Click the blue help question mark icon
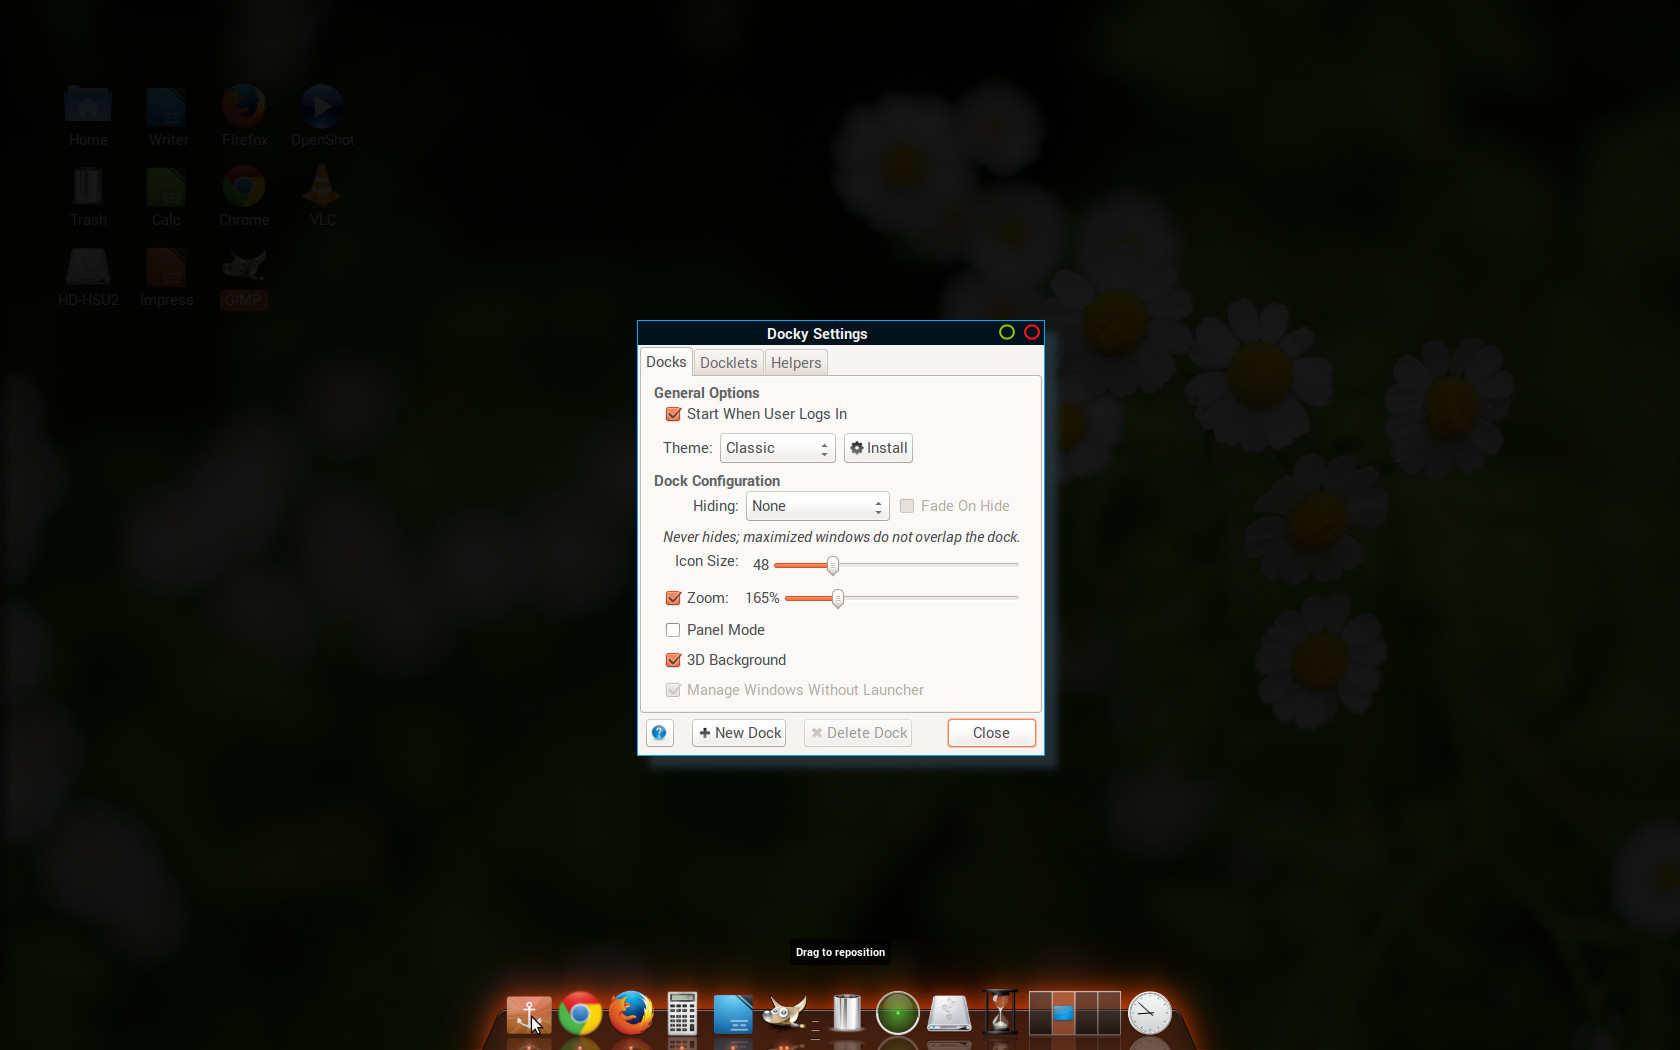 (x=660, y=733)
